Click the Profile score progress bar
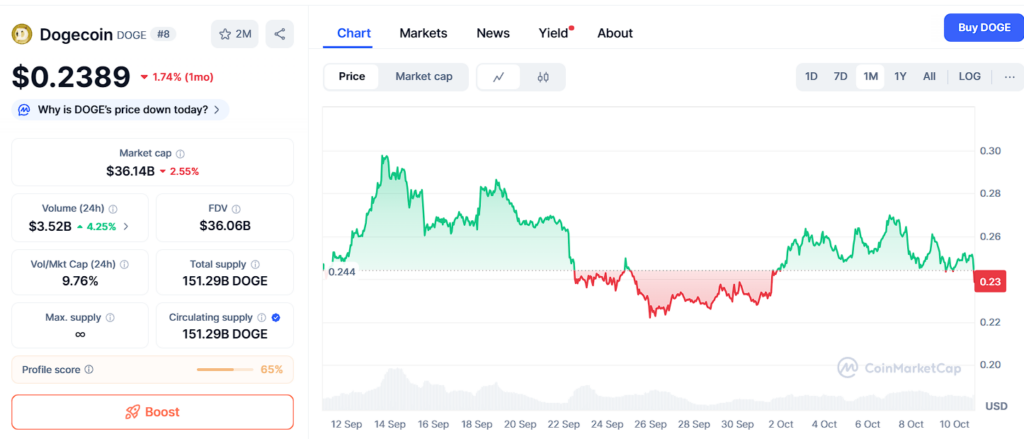This screenshot has width=1024, height=439. [x=225, y=370]
